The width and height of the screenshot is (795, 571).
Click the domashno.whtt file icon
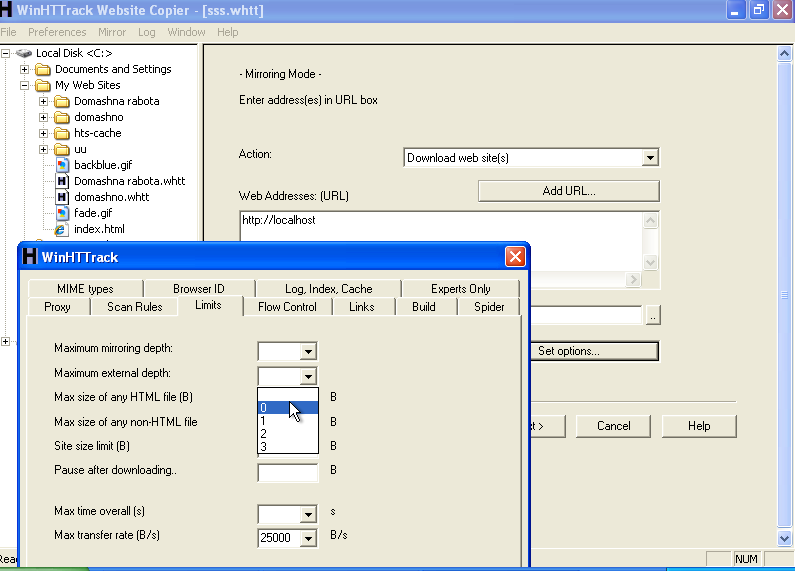[x=62, y=197]
